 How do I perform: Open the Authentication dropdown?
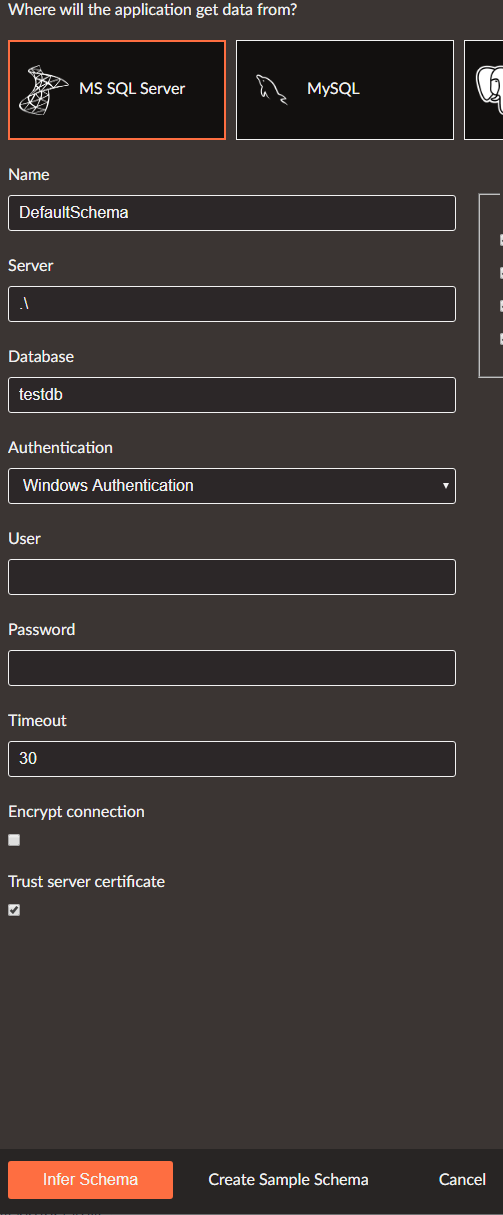232,485
